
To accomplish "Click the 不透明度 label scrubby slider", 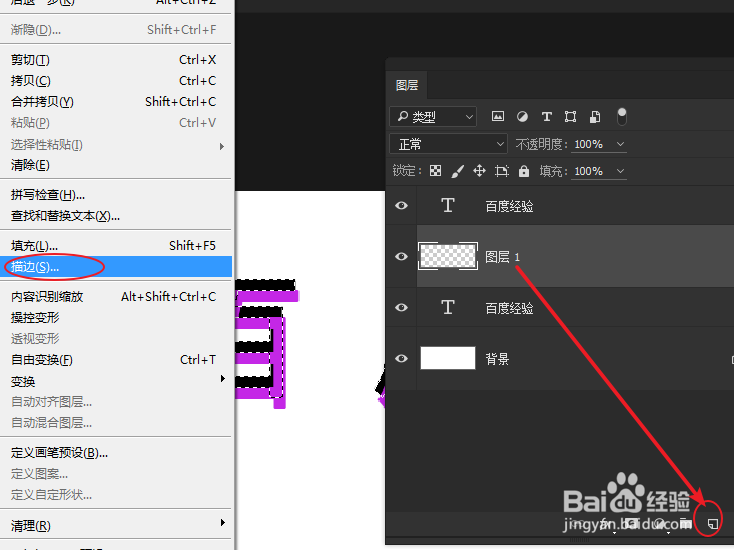I will tap(541, 144).
